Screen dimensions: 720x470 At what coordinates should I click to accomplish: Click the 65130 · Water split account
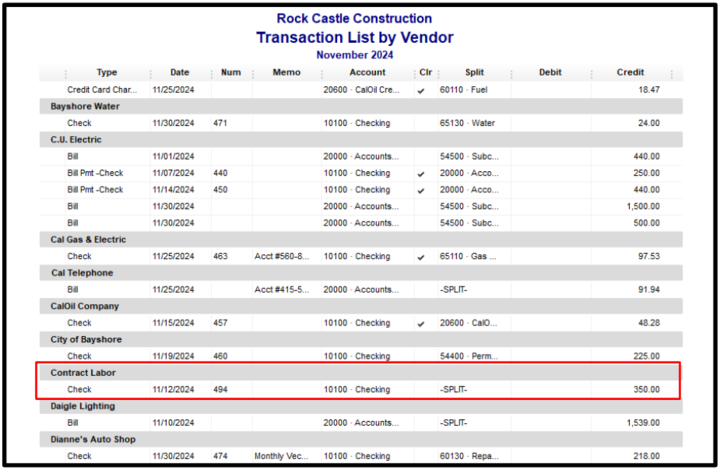click(x=467, y=123)
